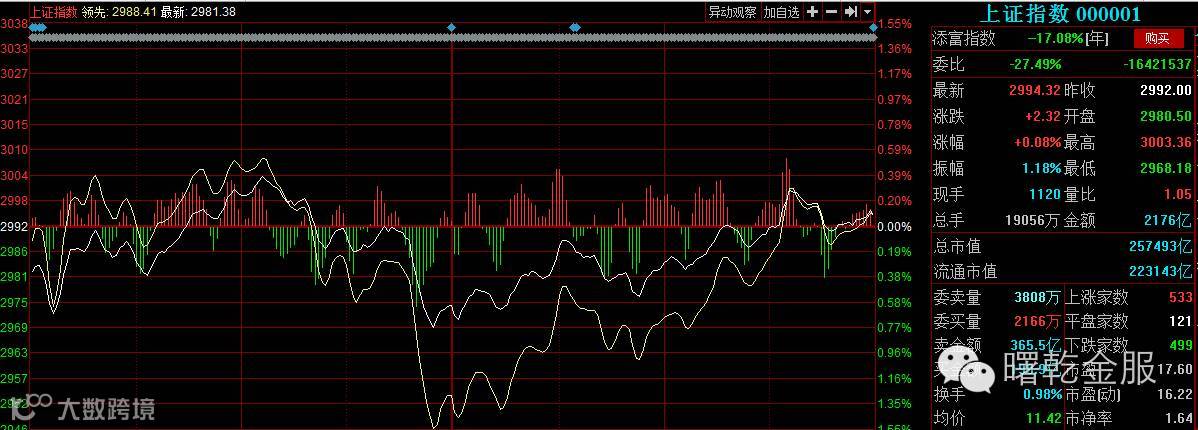Image resolution: width=1198 pixels, height=430 pixels.
Task: Select the 添富指数 row label
Action: coord(964,38)
